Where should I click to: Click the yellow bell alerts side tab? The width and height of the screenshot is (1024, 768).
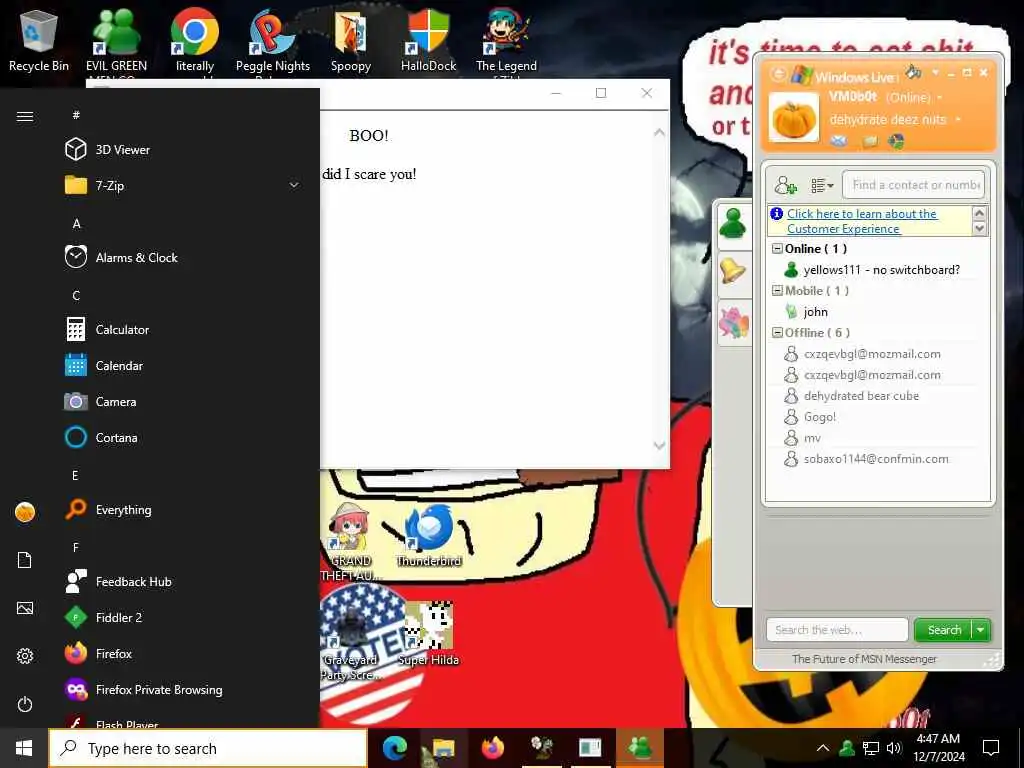click(x=733, y=271)
